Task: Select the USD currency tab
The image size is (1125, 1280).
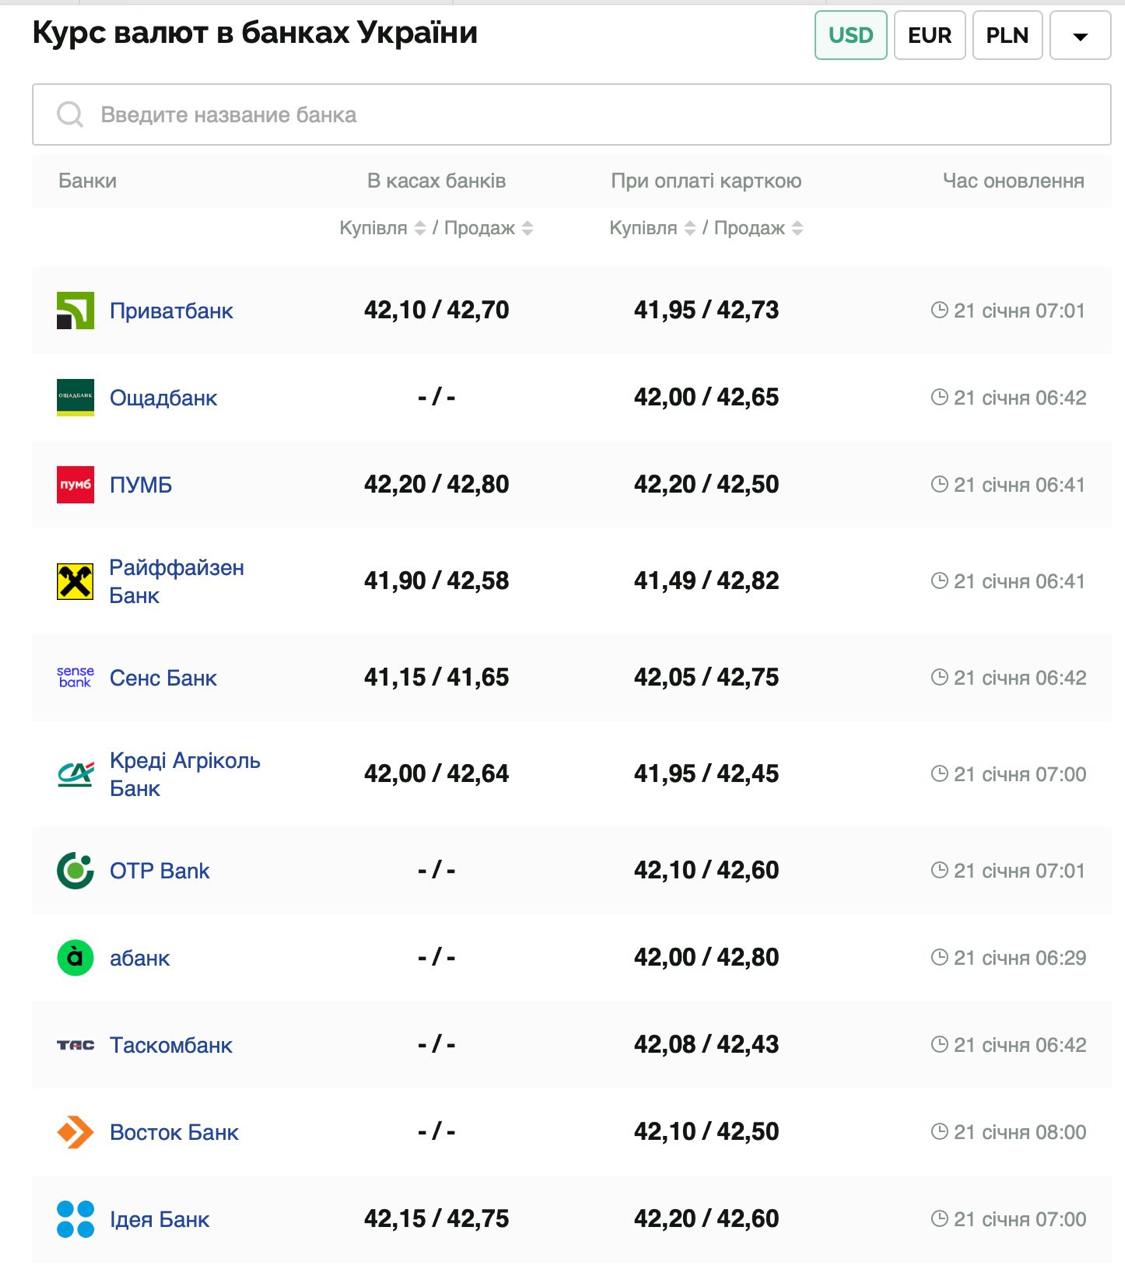Action: (x=850, y=36)
